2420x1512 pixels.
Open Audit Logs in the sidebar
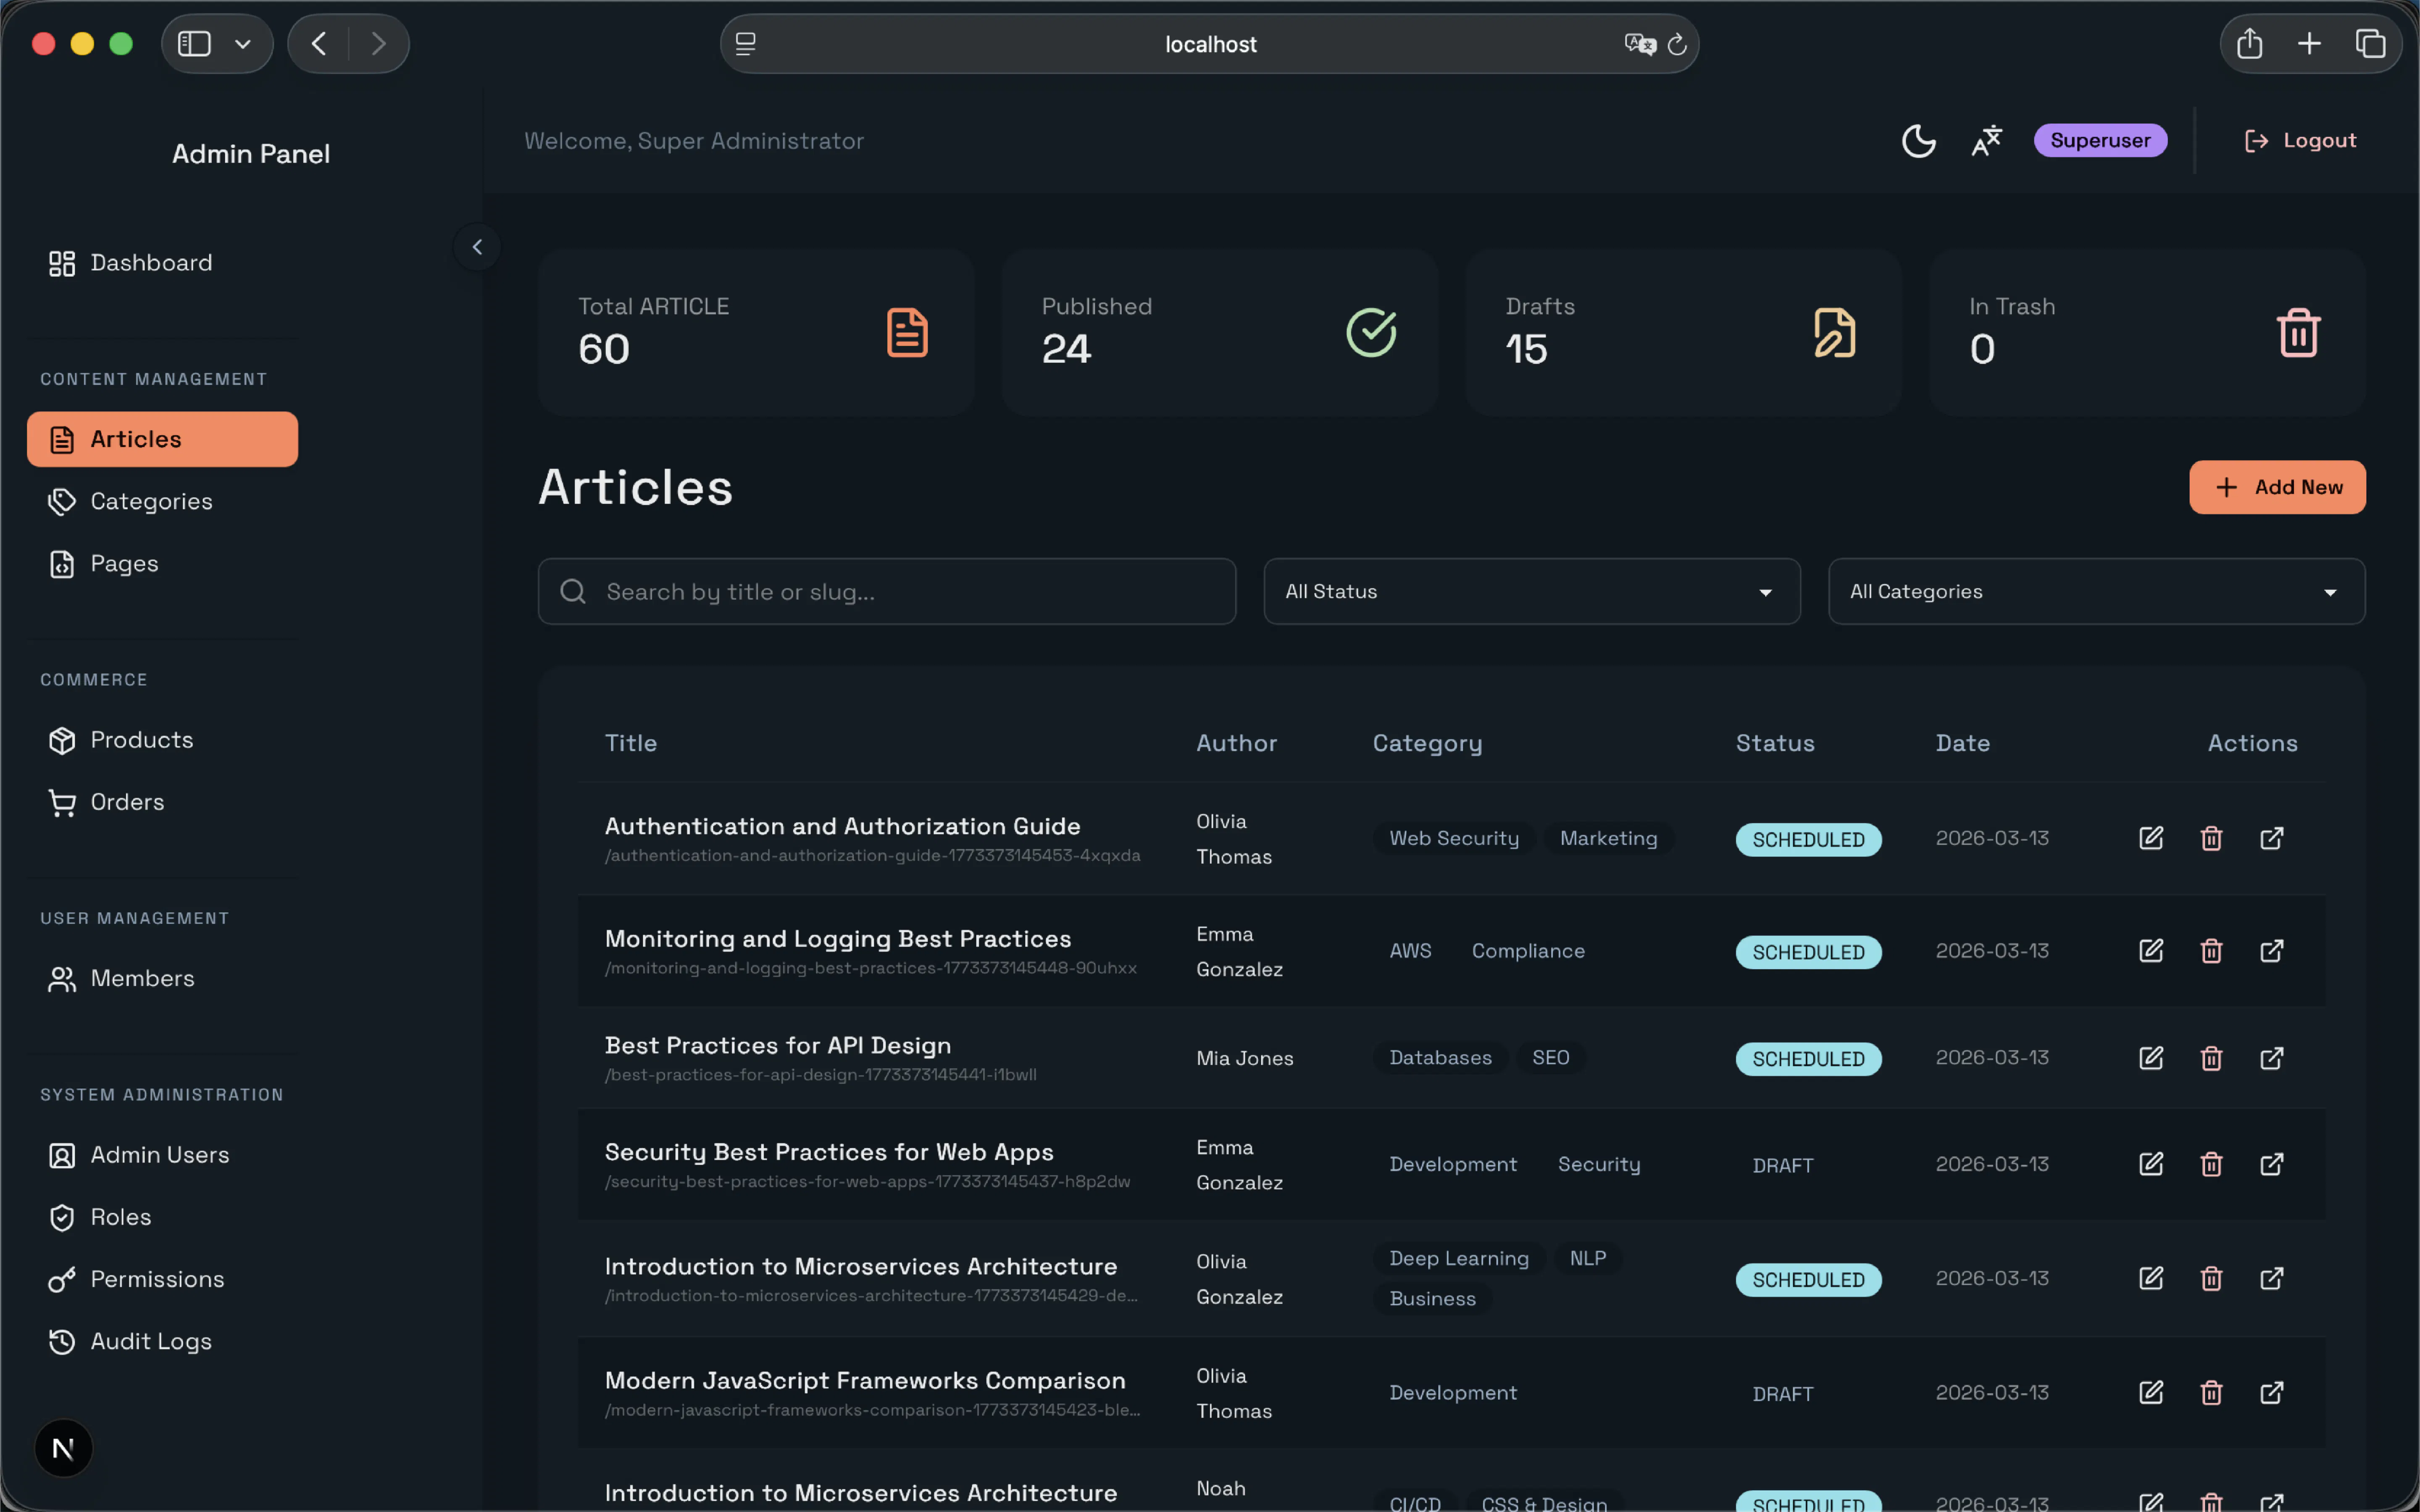click(162, 1341)
